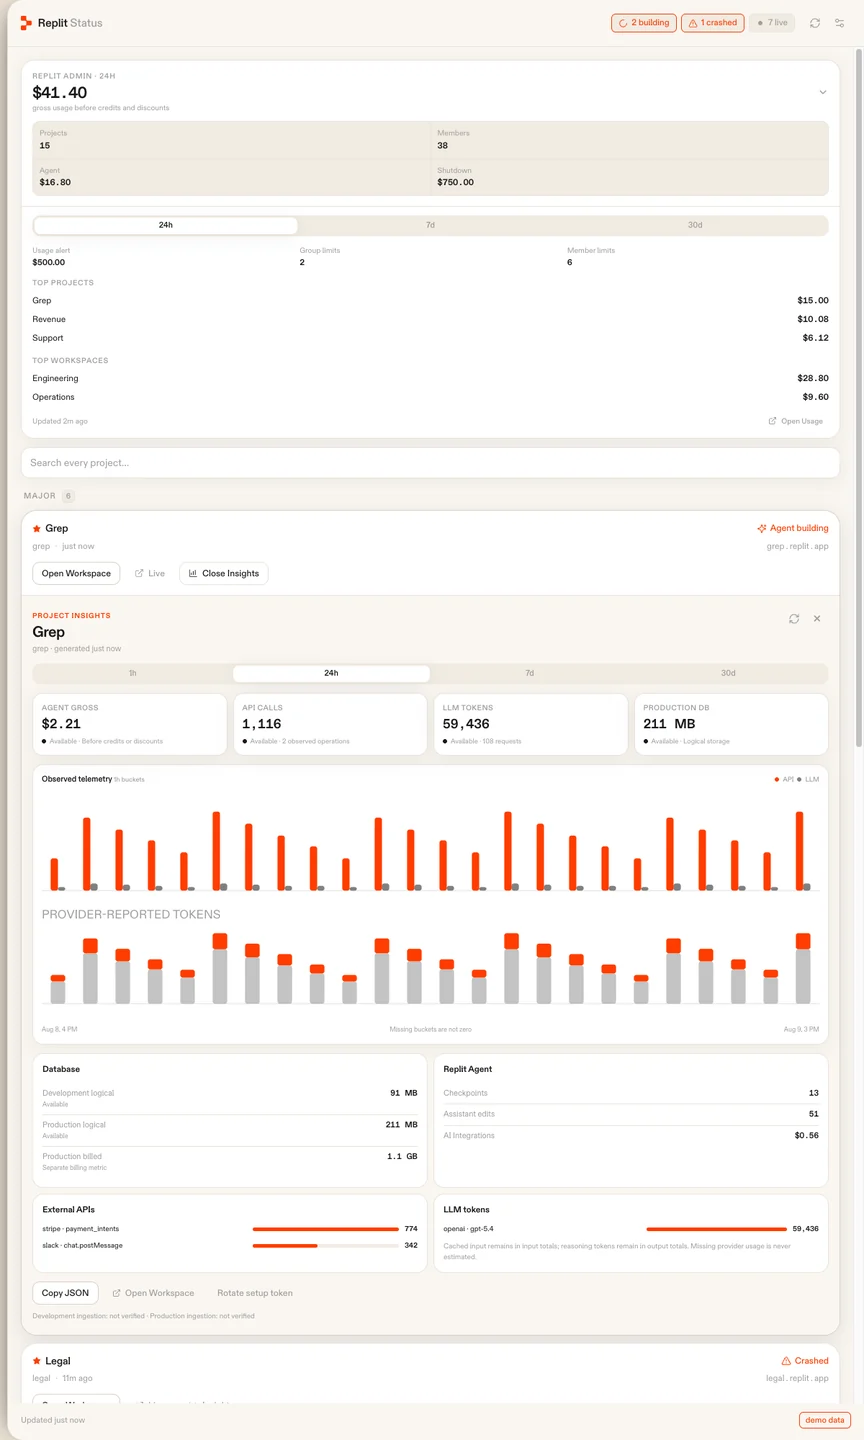This screenshot has height=1440, width=864.
Task: Click the Agent Gross $2.21 card
Action: pyautogui.click(x=130, y=724)
